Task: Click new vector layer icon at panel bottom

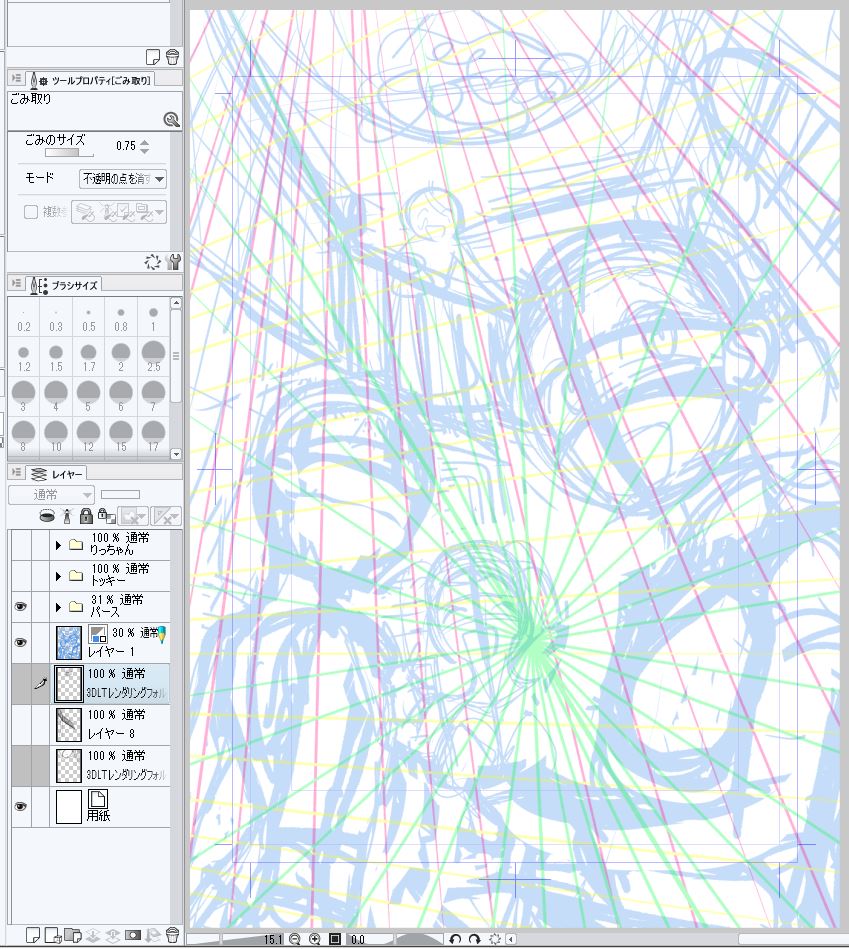Action: [x=53, y=935]
